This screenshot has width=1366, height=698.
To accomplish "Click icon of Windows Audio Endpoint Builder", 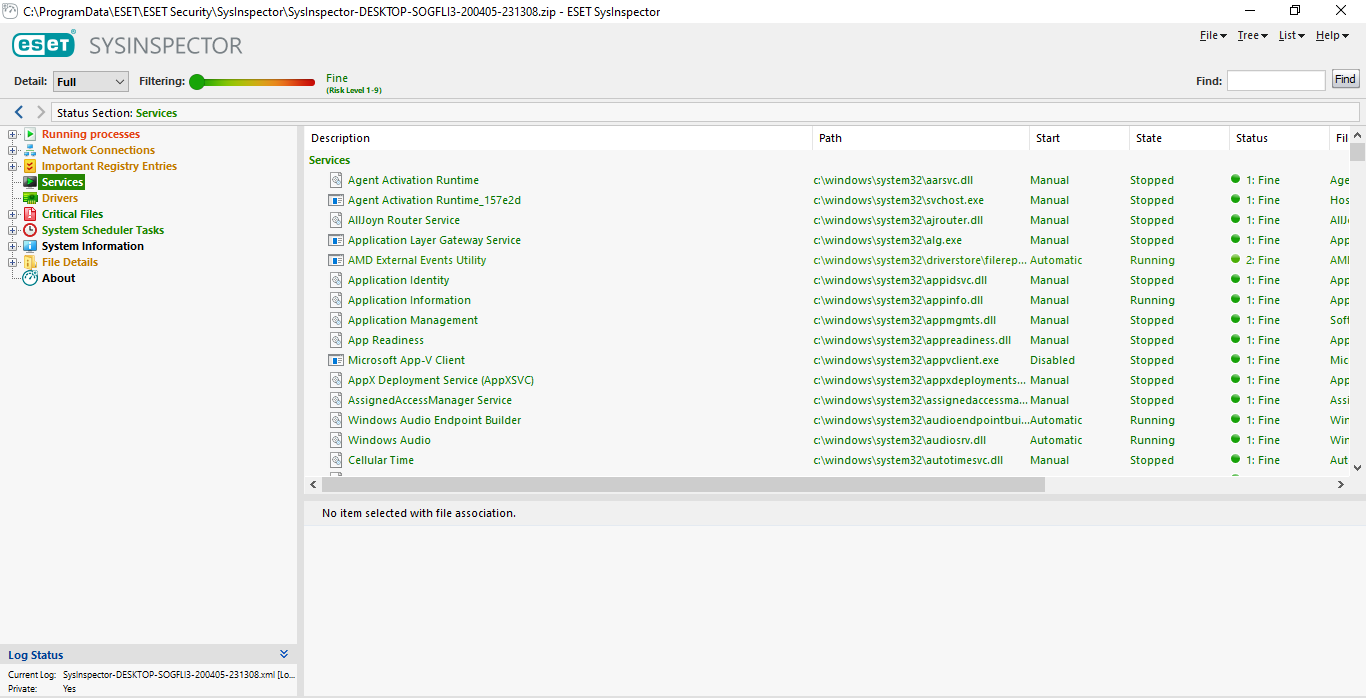I will coord(337,420).
